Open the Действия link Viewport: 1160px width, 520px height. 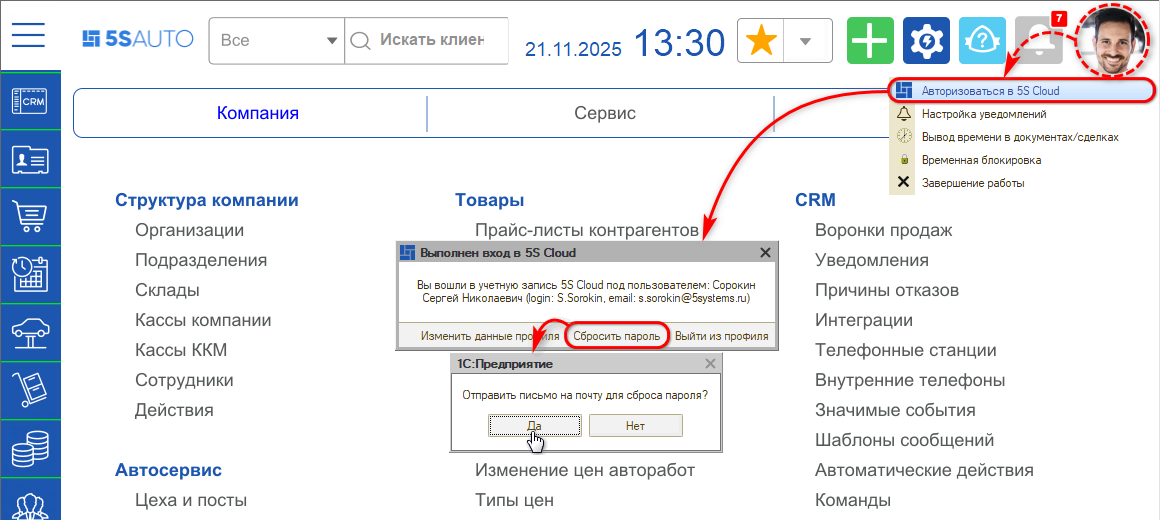[175, 410]
